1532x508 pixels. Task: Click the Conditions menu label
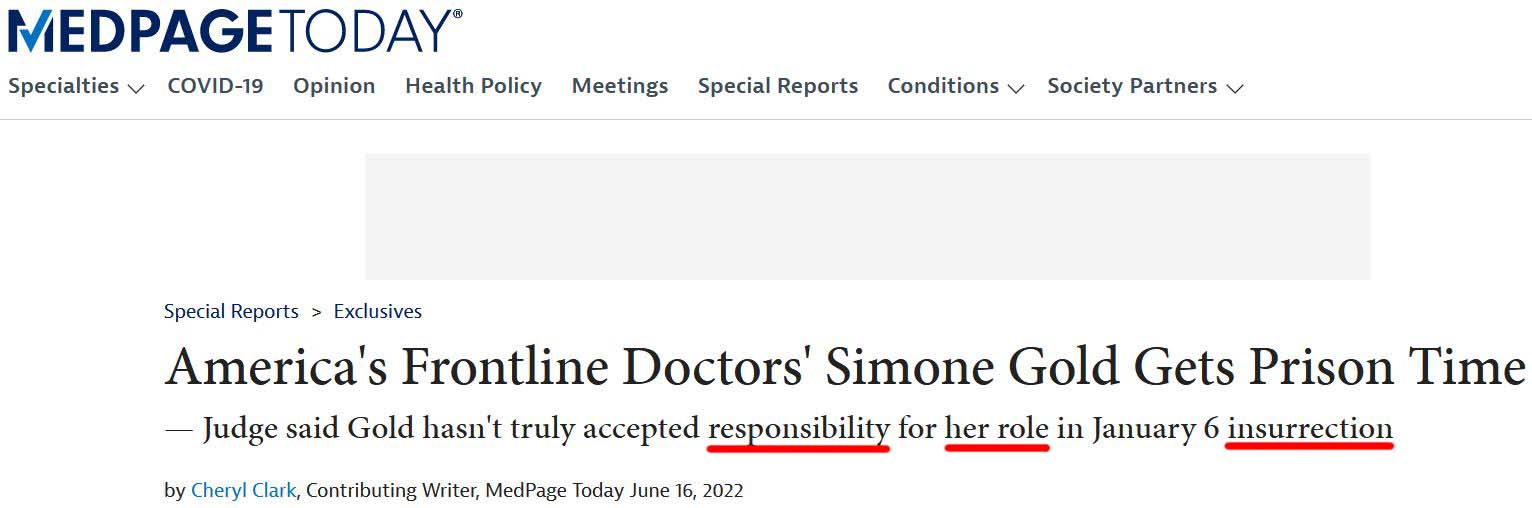(943, 86)
